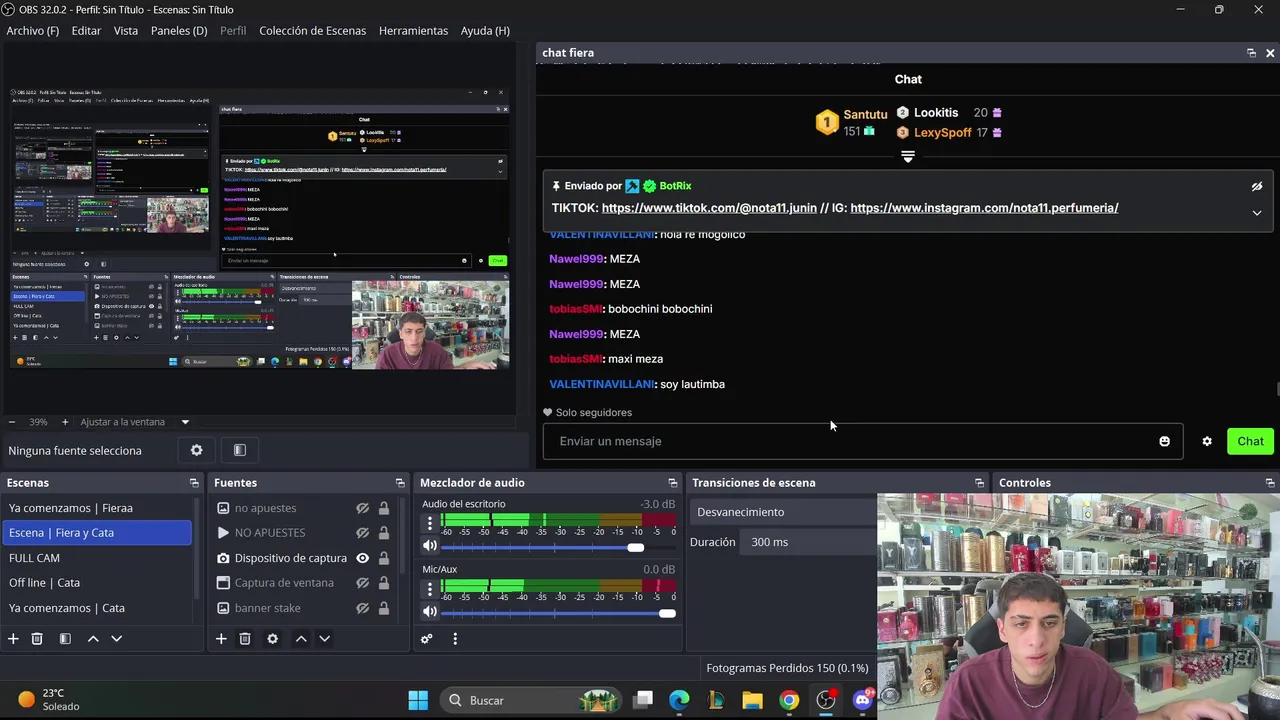
Task: Open advanced audio properties gears icon
Action: click(x=427, y=639)
